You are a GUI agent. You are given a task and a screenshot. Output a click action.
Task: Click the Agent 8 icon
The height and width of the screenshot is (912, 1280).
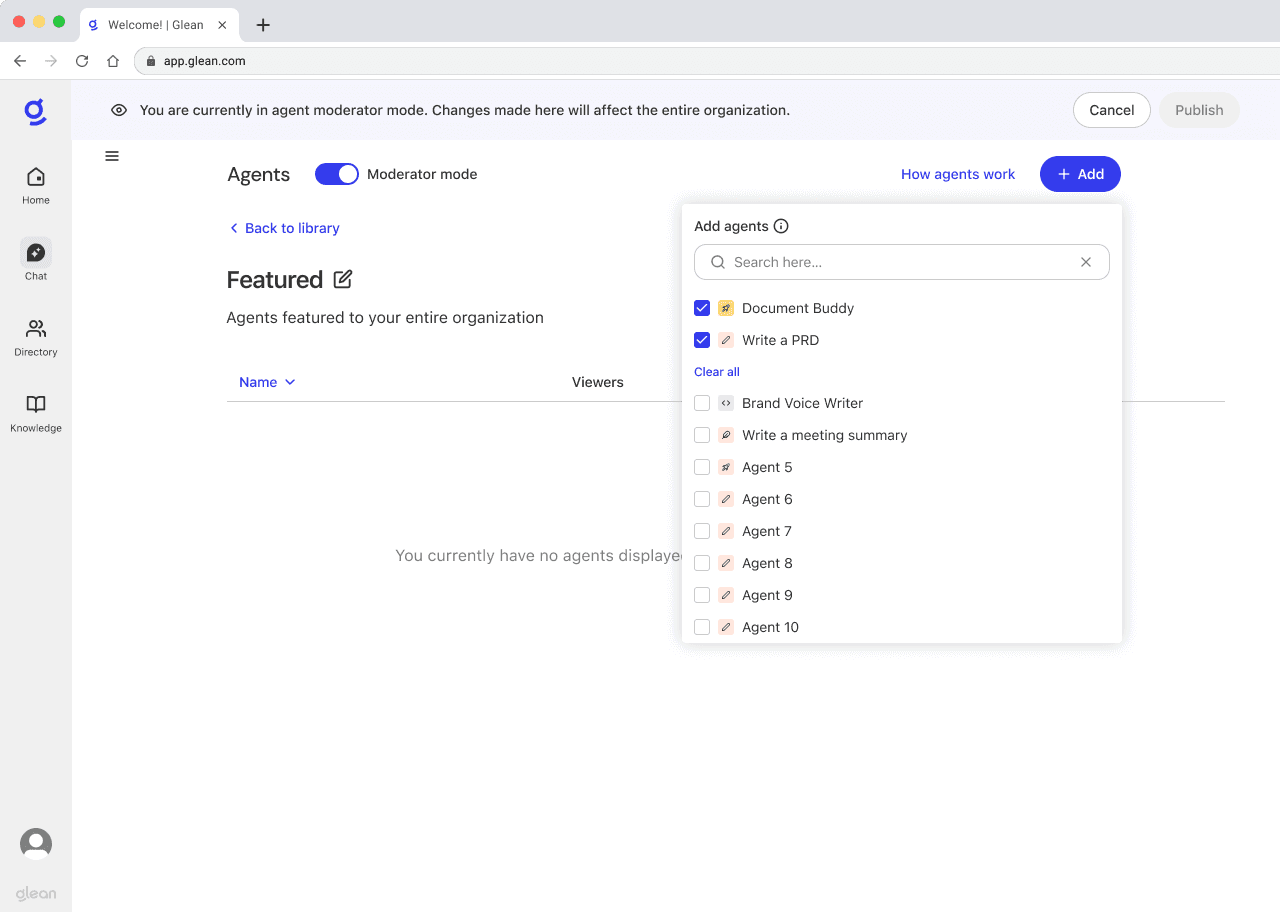click(x=726, y=563)
